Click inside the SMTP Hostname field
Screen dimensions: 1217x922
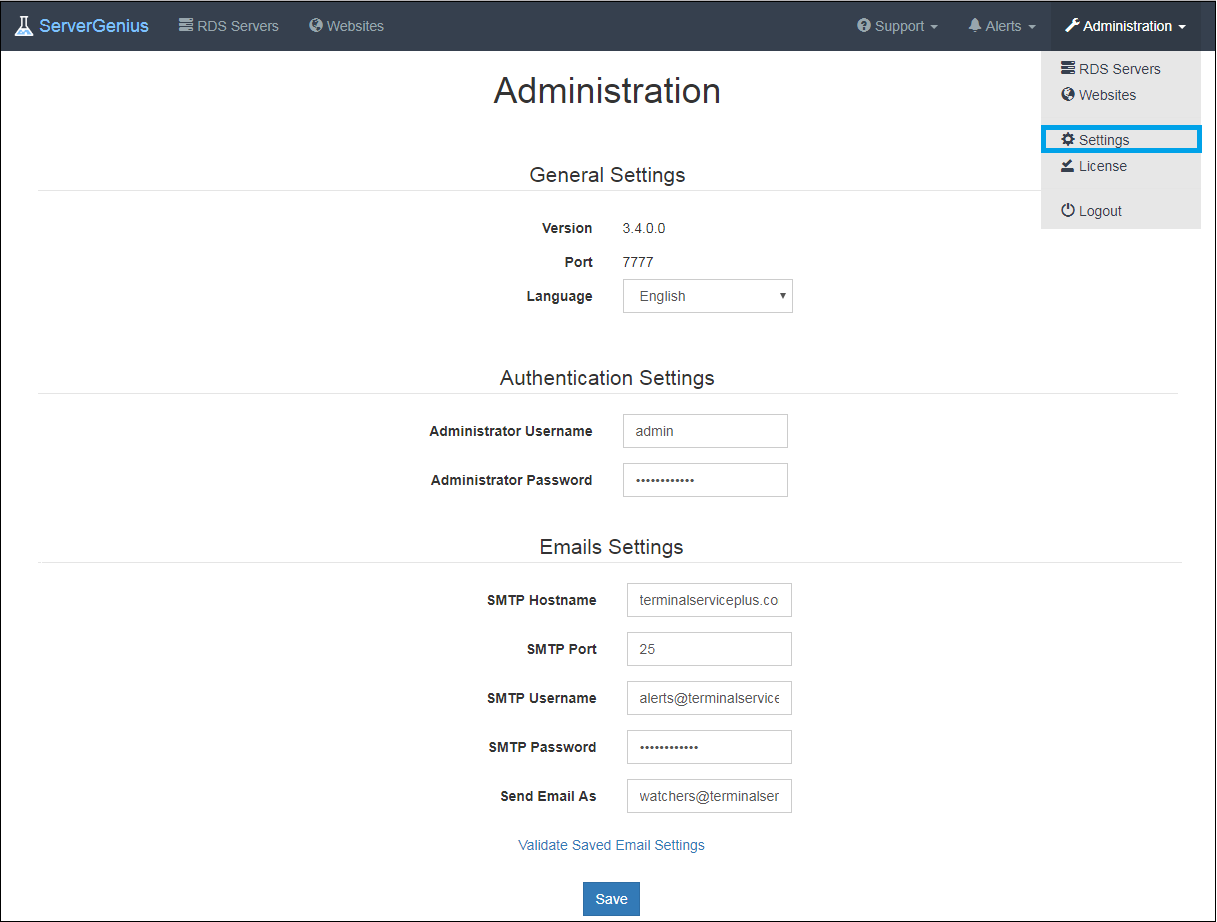(708, 599)
